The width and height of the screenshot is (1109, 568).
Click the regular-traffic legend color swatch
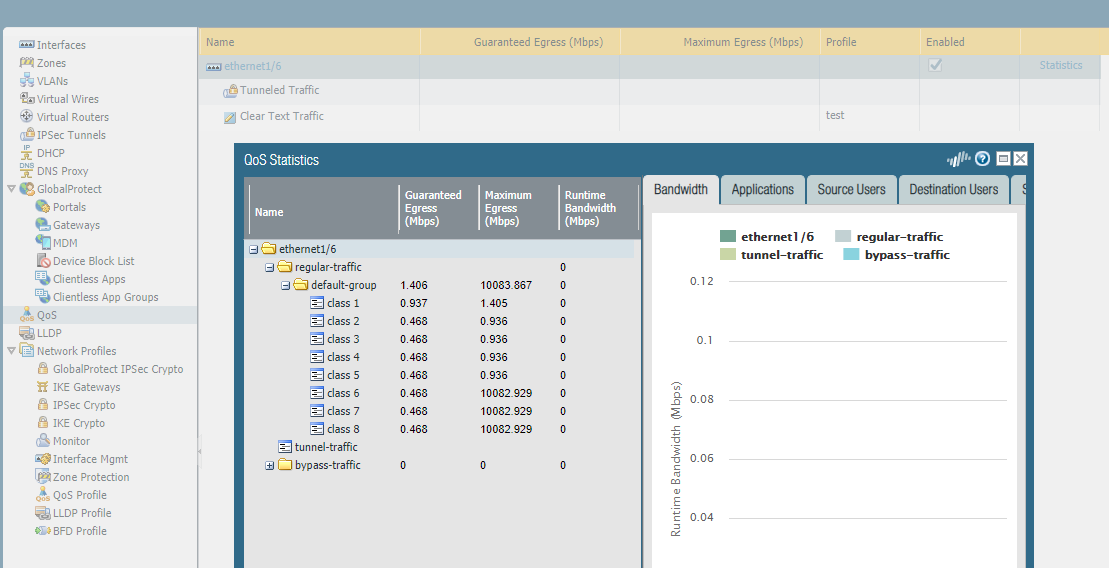point(843,237)
